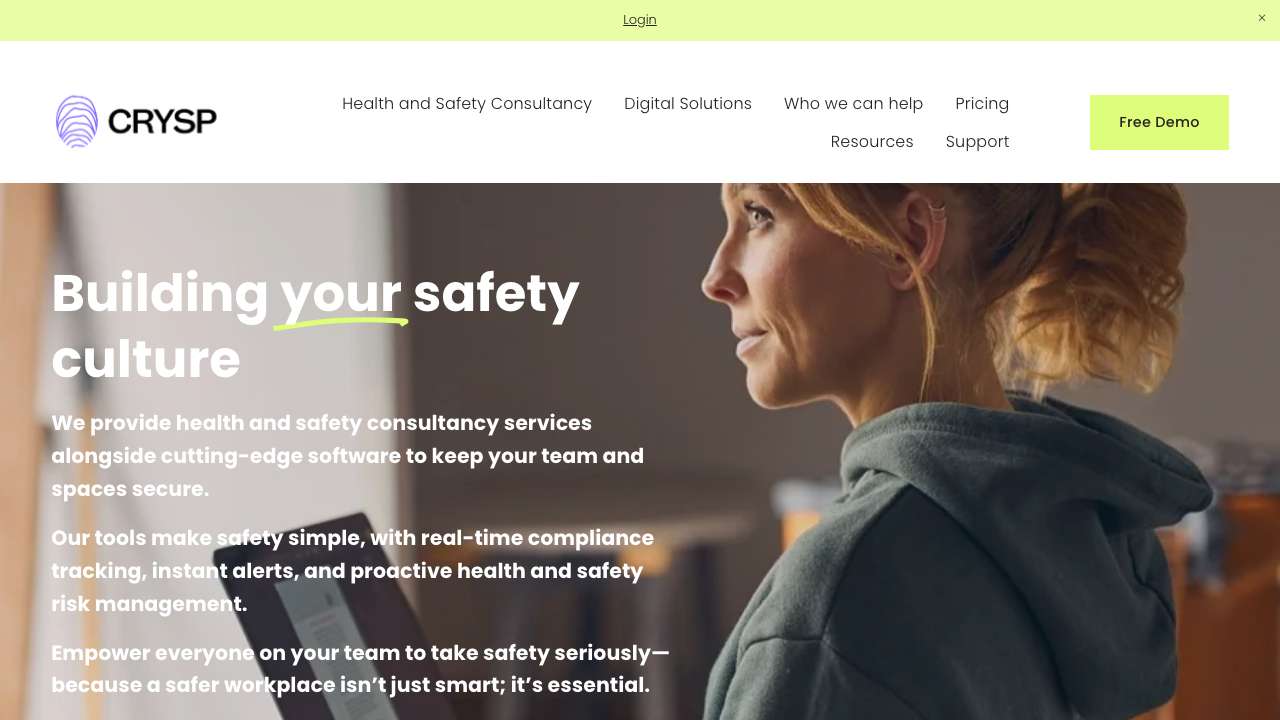This screenshot has width=1280, height=720.
Task: Open the Support navigation item
Action: (x=977, y=142)
